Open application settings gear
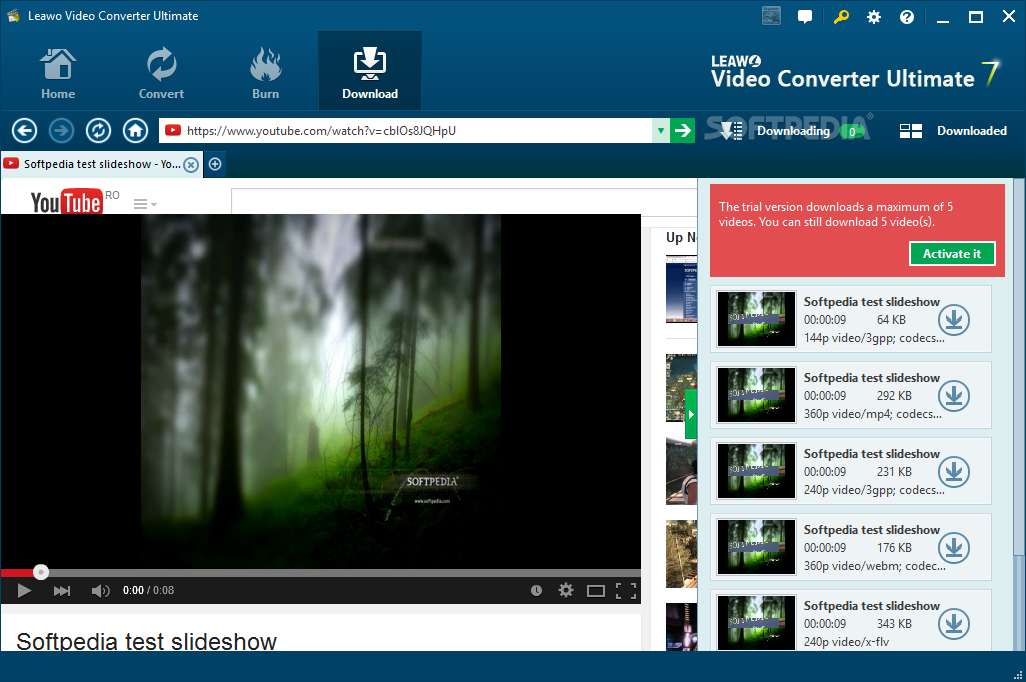This screenshot has width=1026, height=682. click(x=874, y=17)
